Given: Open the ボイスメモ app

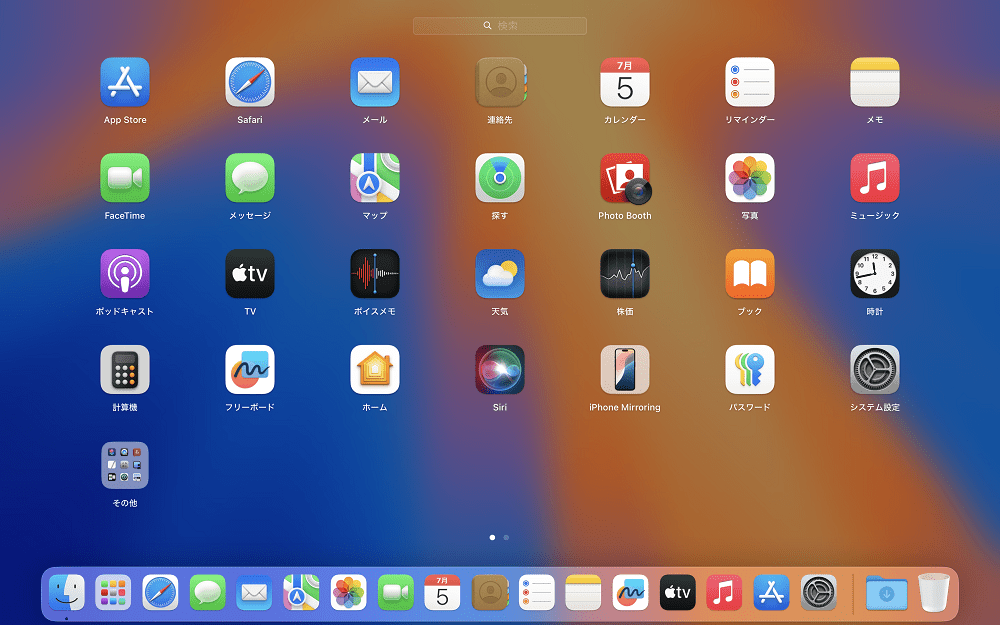Looking at the screenshot, I should coord(375,274).
